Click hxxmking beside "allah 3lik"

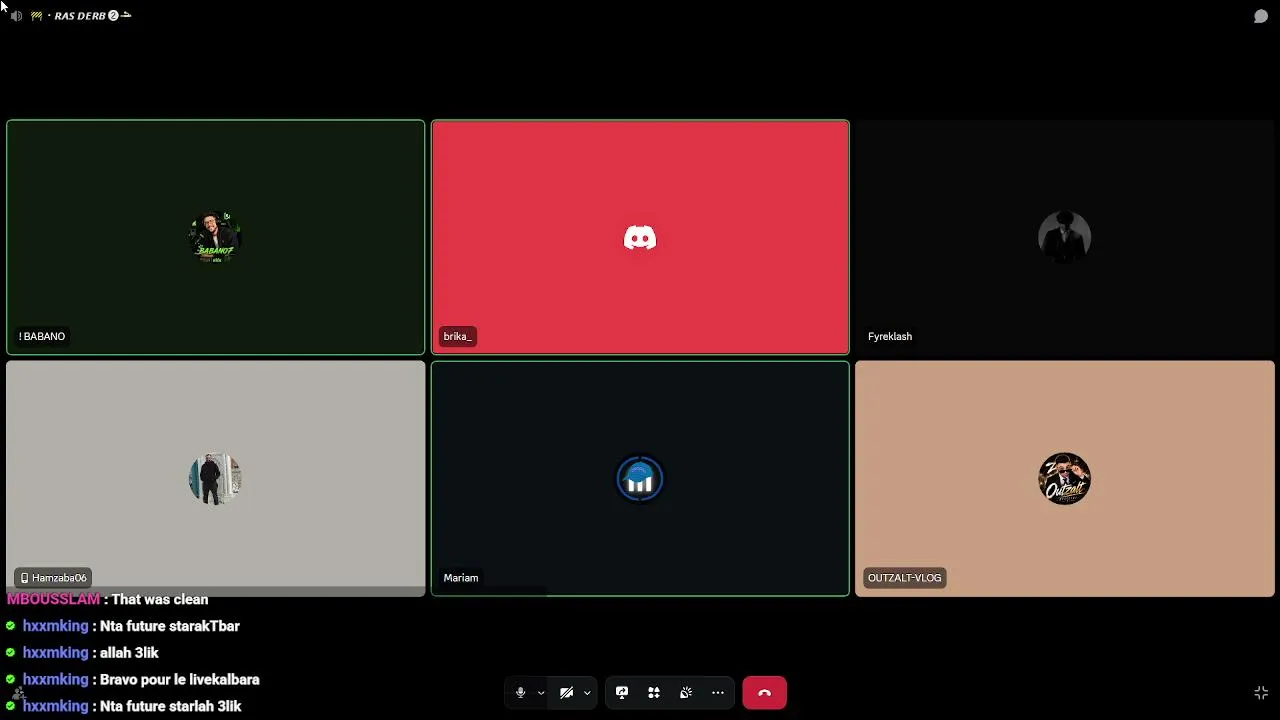[56, 653]
